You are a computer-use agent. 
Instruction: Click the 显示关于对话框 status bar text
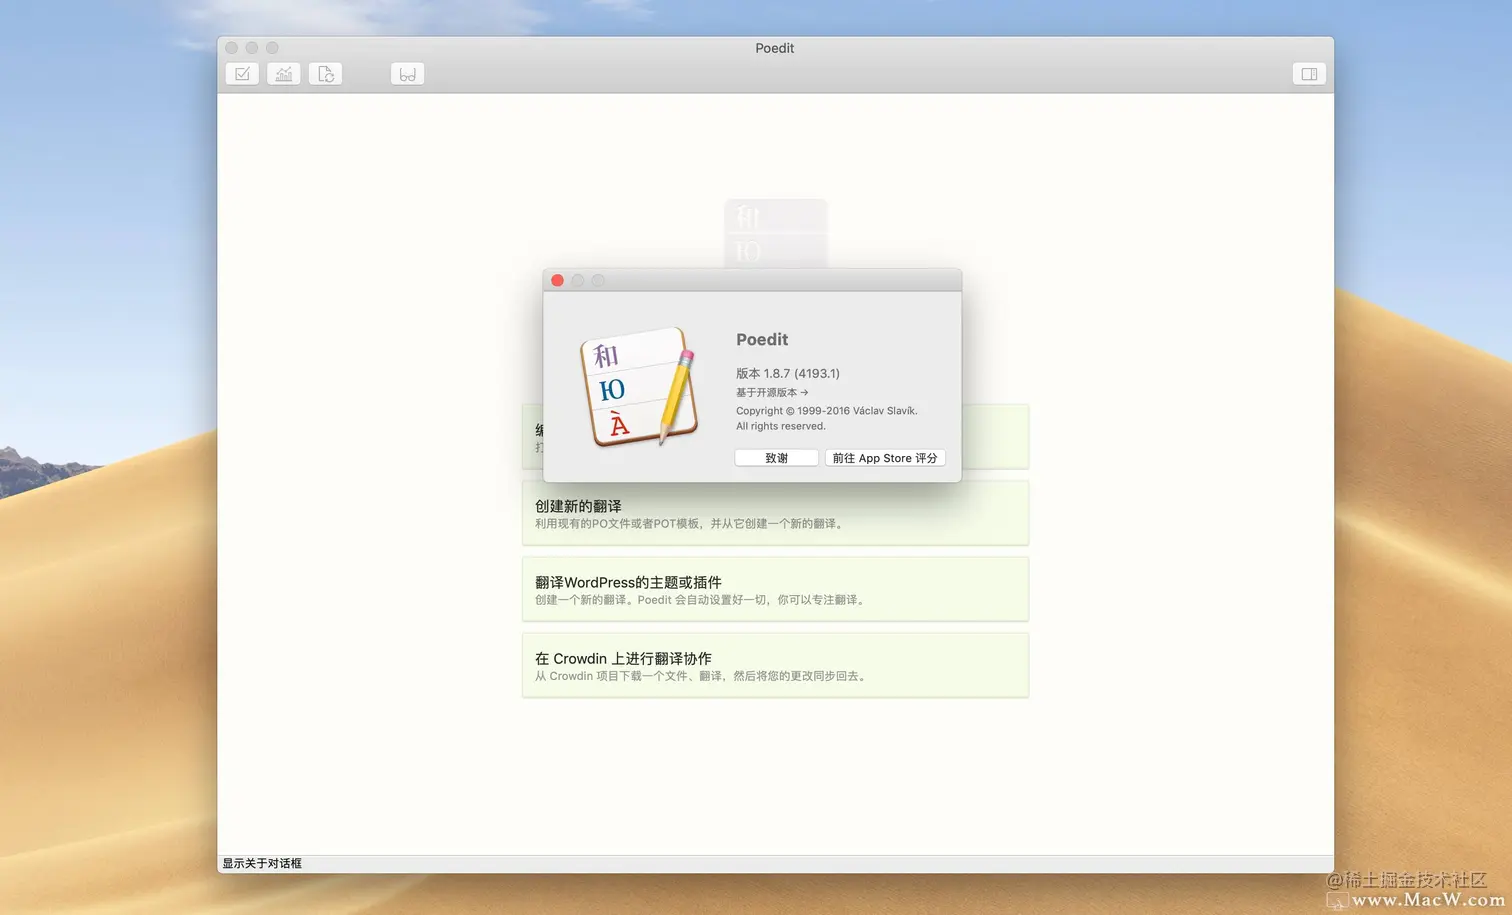click(x=262, y=863)
